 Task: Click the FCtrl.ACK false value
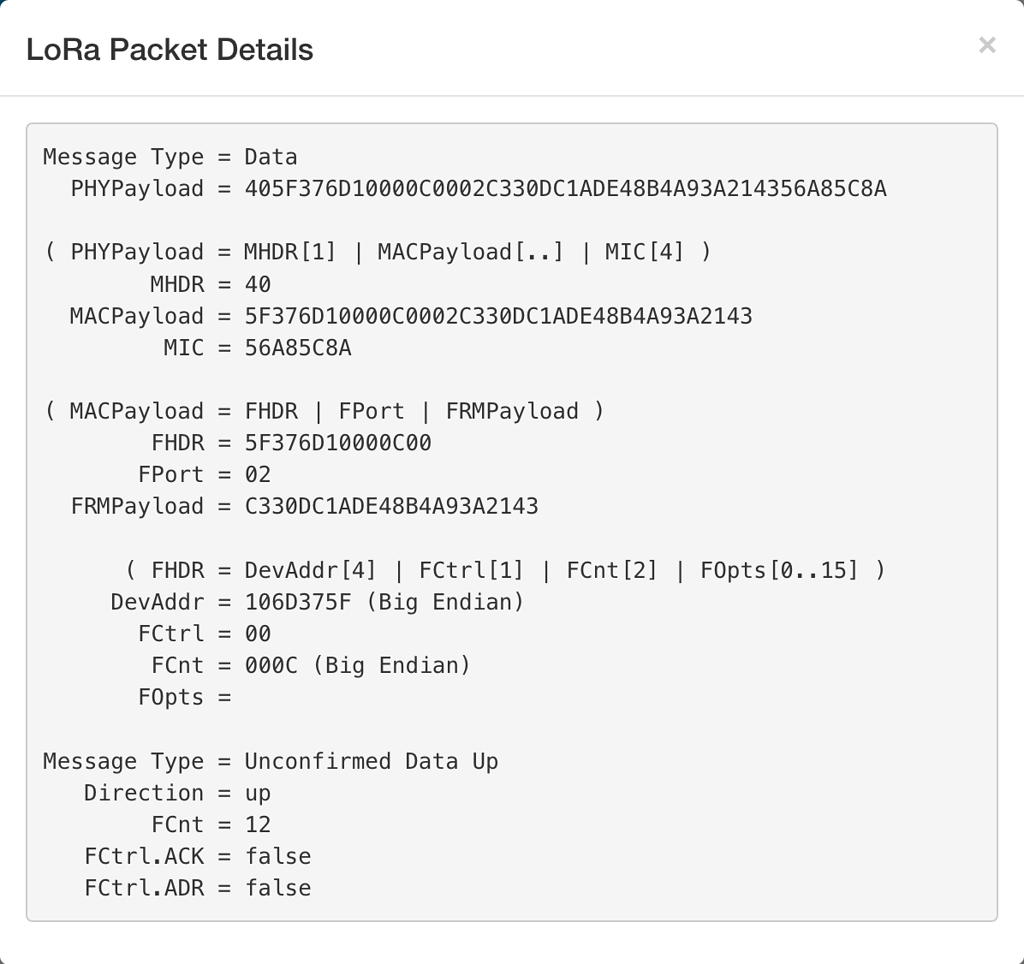pos(278,856)
